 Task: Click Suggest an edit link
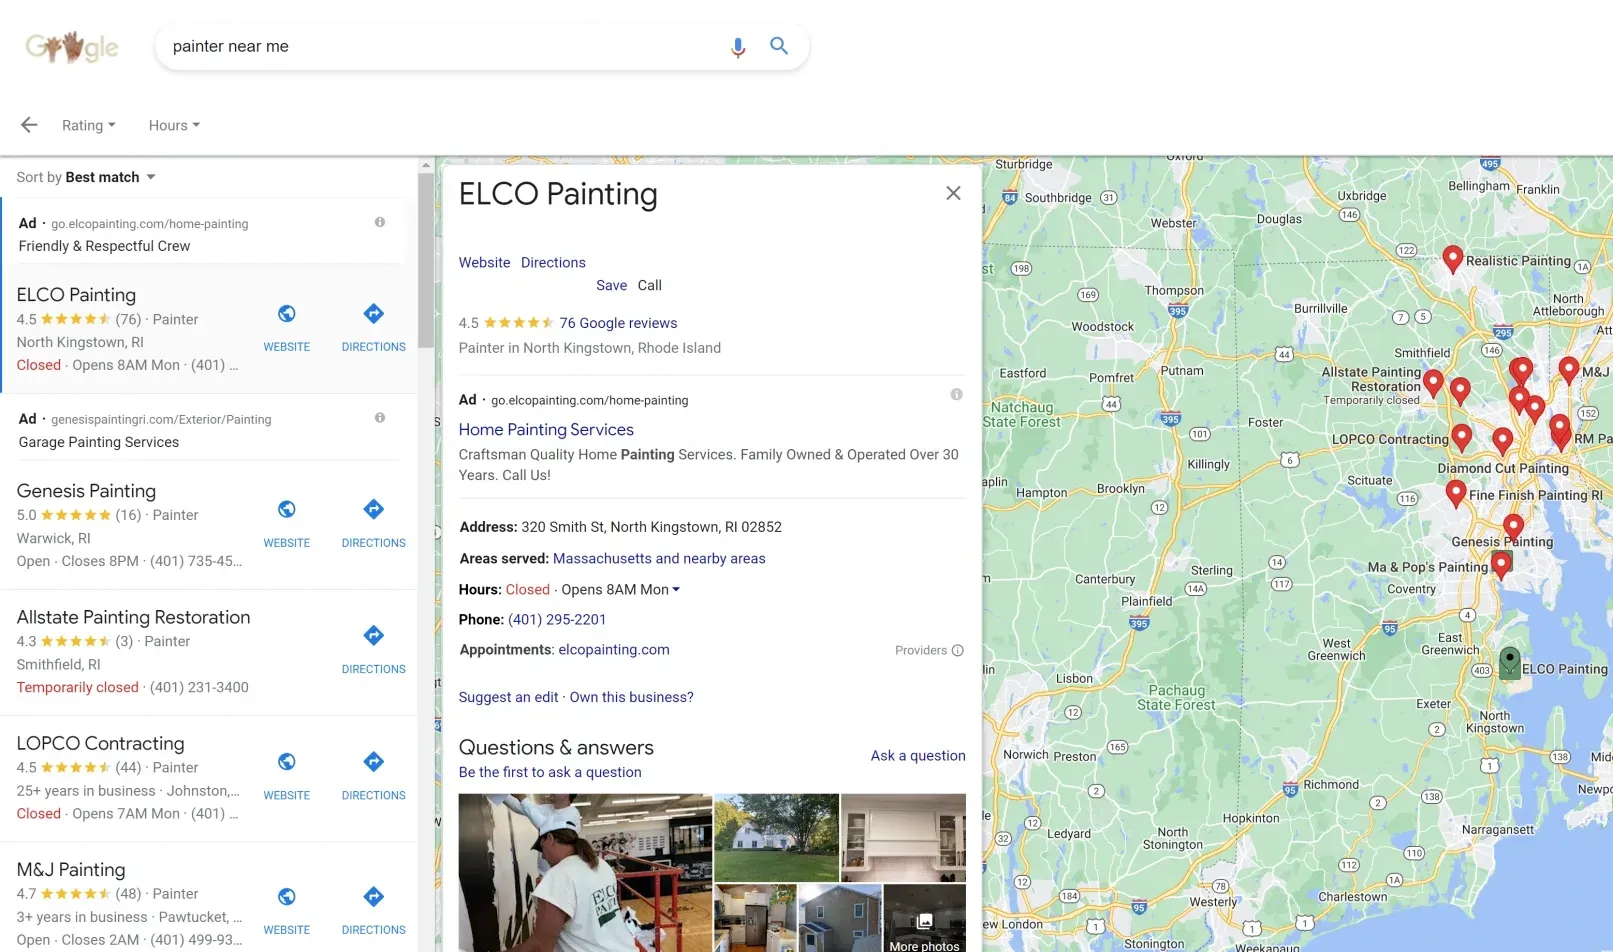508,698
